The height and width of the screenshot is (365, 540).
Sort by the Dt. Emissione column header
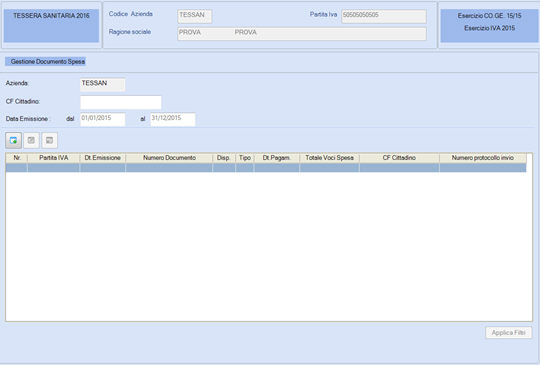click(103, 158)
